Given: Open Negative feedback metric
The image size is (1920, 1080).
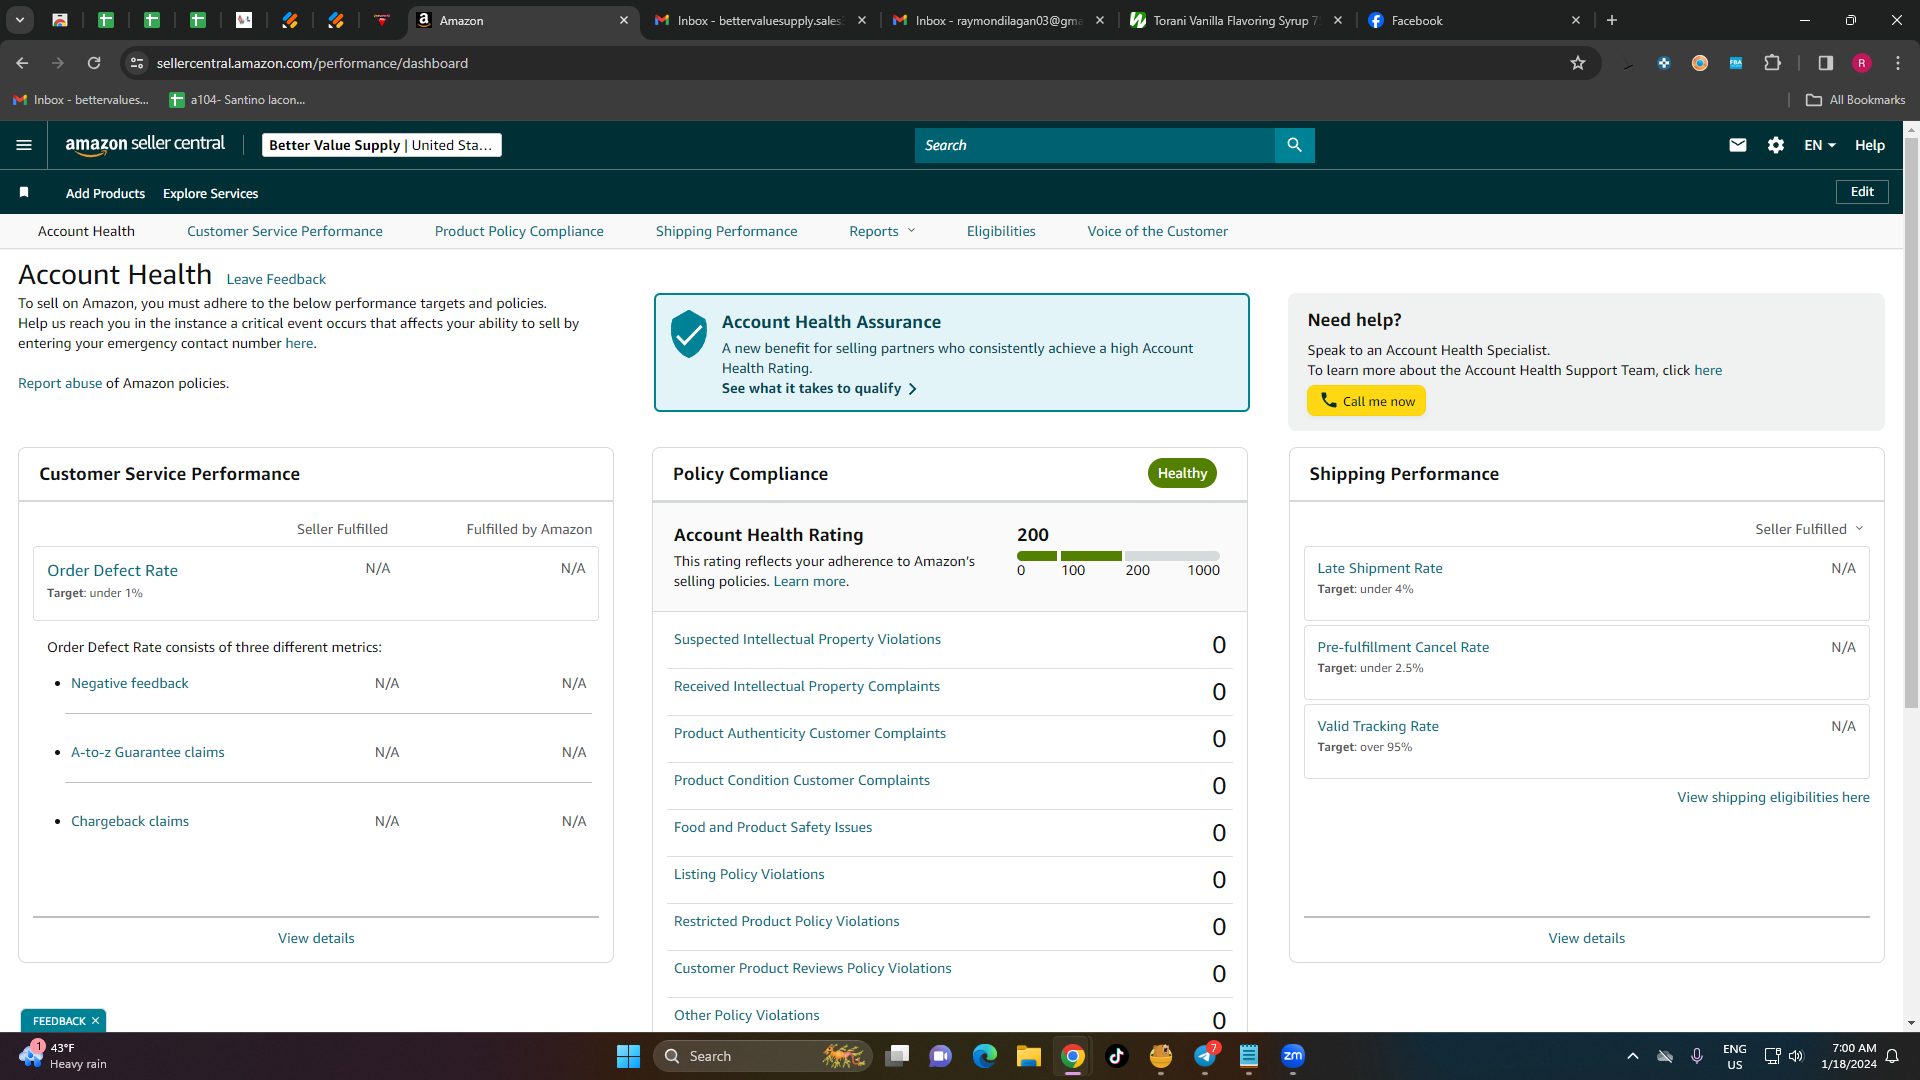Looking at the screenshot, I should coord(130,683).
